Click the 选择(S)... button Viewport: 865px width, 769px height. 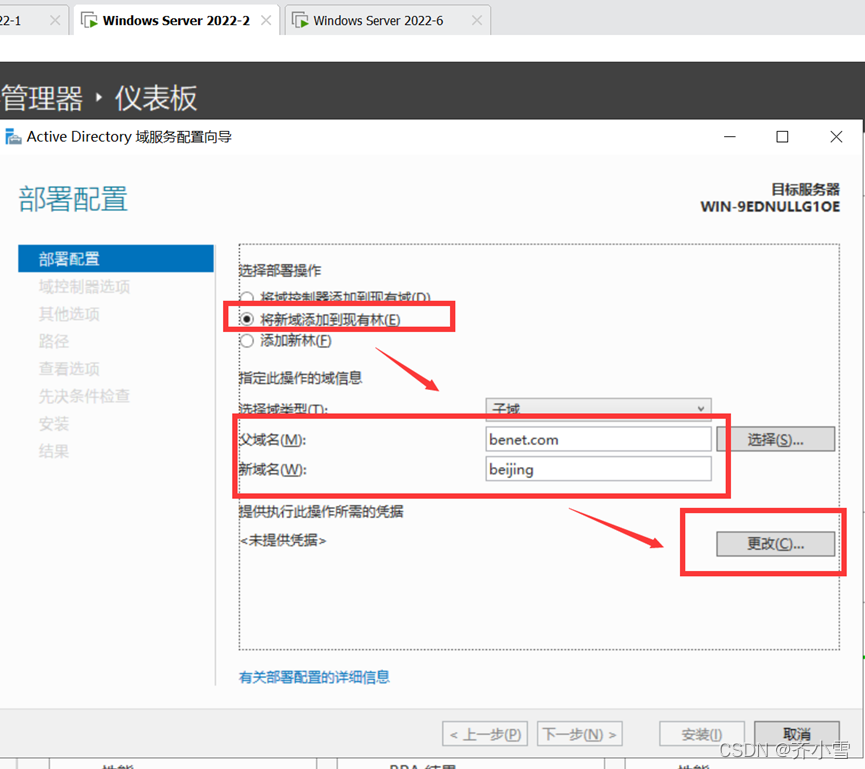(x=775, y=439)
